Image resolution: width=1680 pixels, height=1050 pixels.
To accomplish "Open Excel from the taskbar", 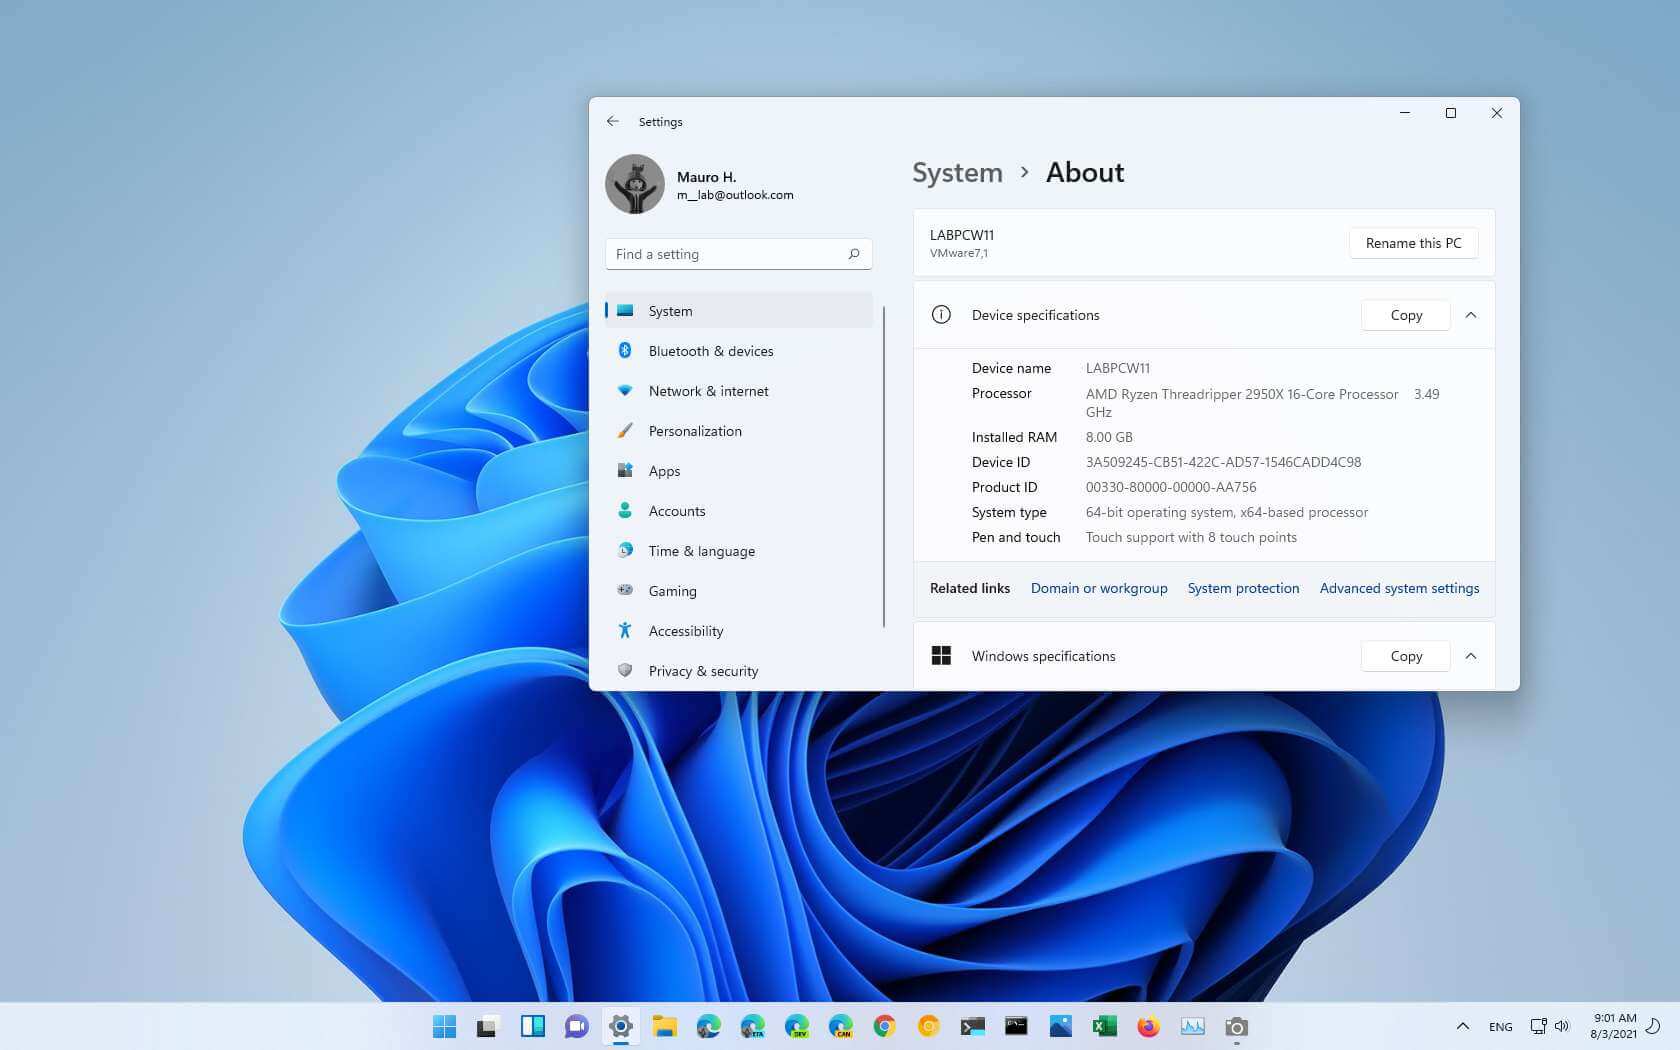I will click(1104, 1026).
